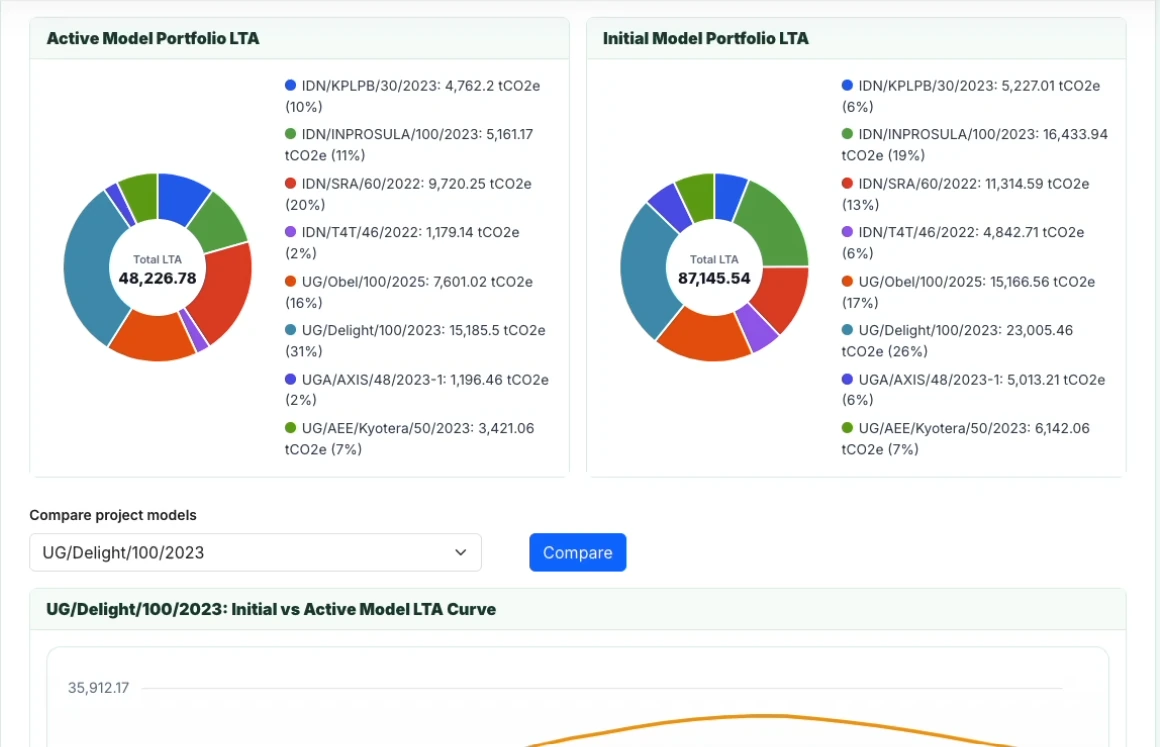Click the orange UG/Obel legend dot in Active Portfolio
This screenshot has width=1160, height=747.
point(291,282)
